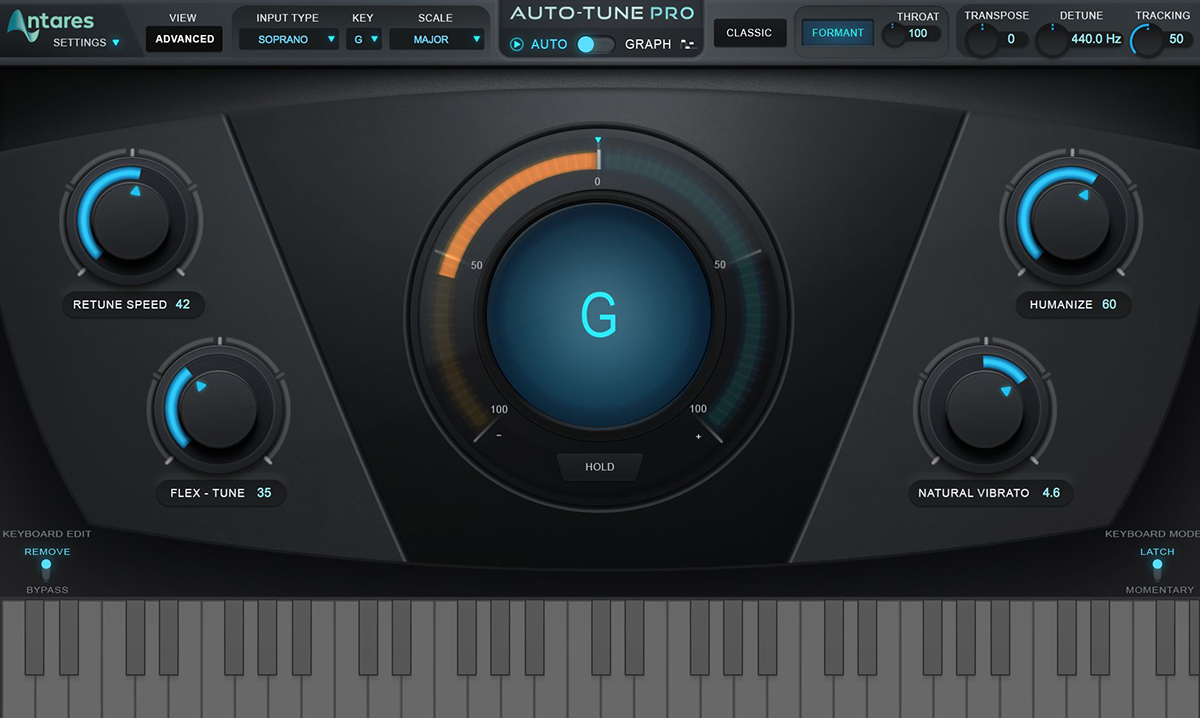Click the Retune Speed value 42
Viewport: 1200px width, 718px height.
(183, 305)
